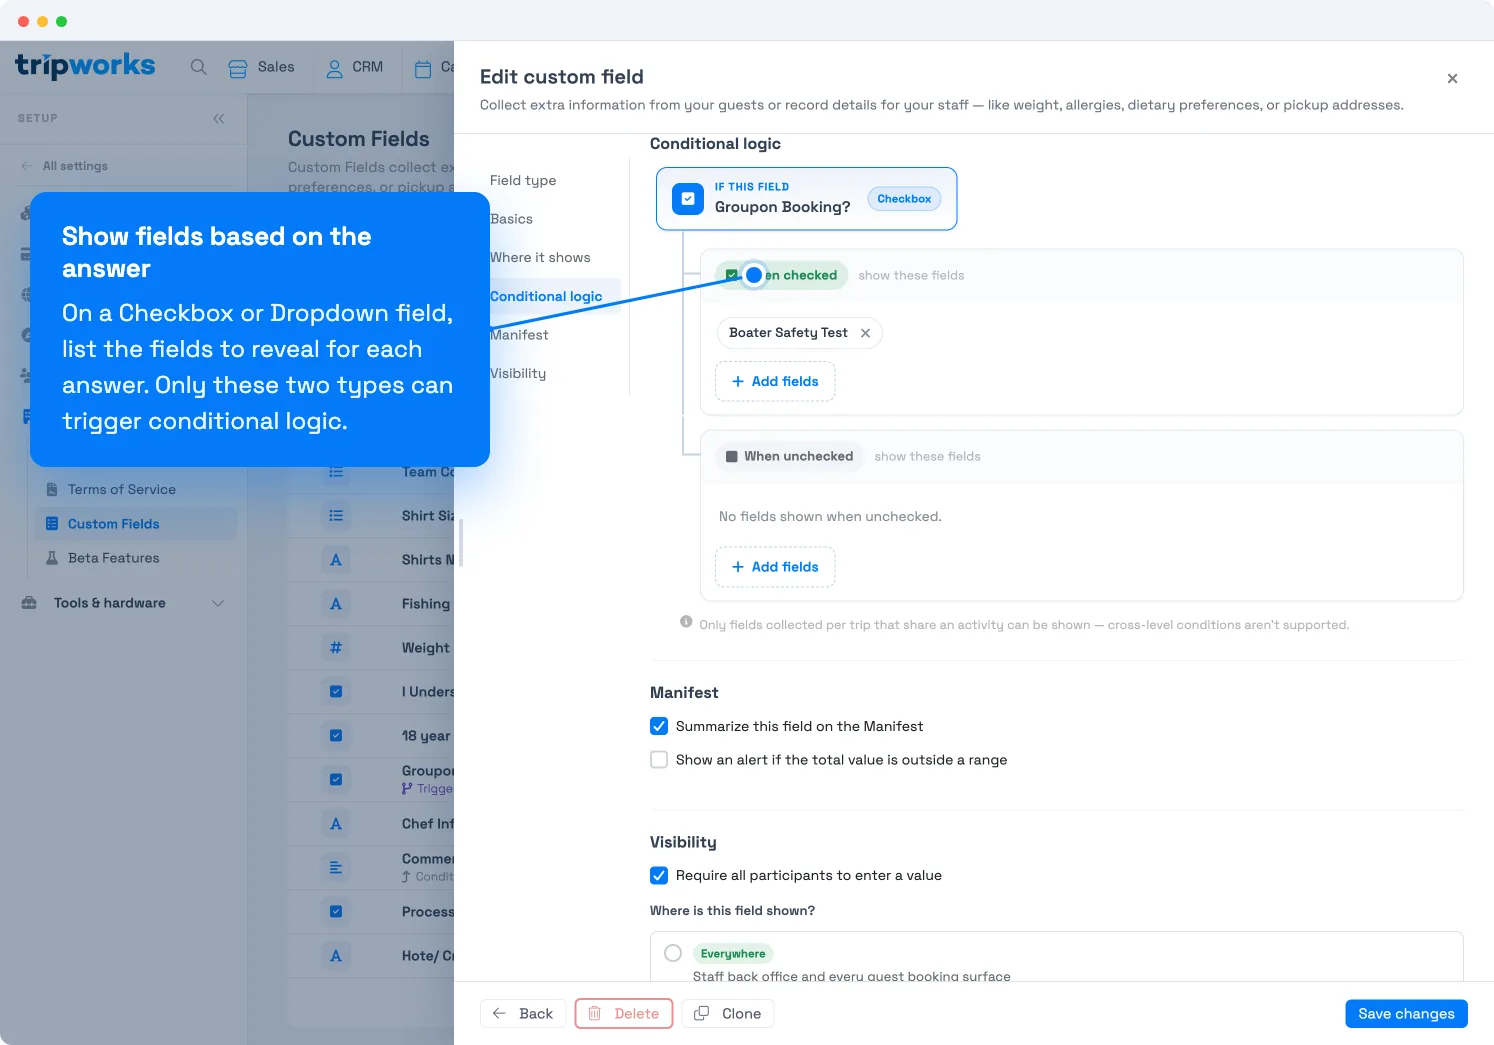The height and width of the screenshot is (1045, 1494).
Task: Toggle Summarize this field on the Manifest
Action: coord(659,726)
